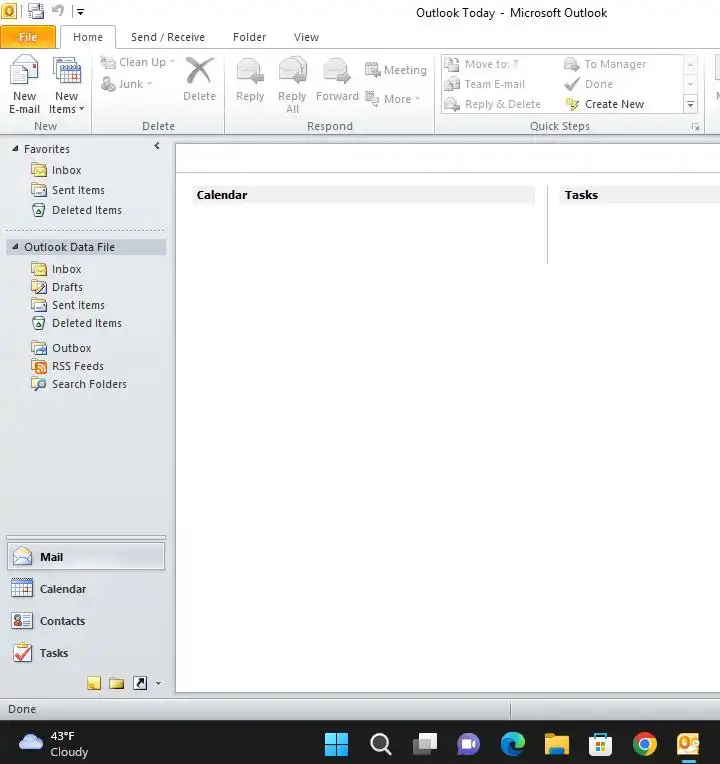
Task: Click the Folder List icon
Action: [116, 683]
